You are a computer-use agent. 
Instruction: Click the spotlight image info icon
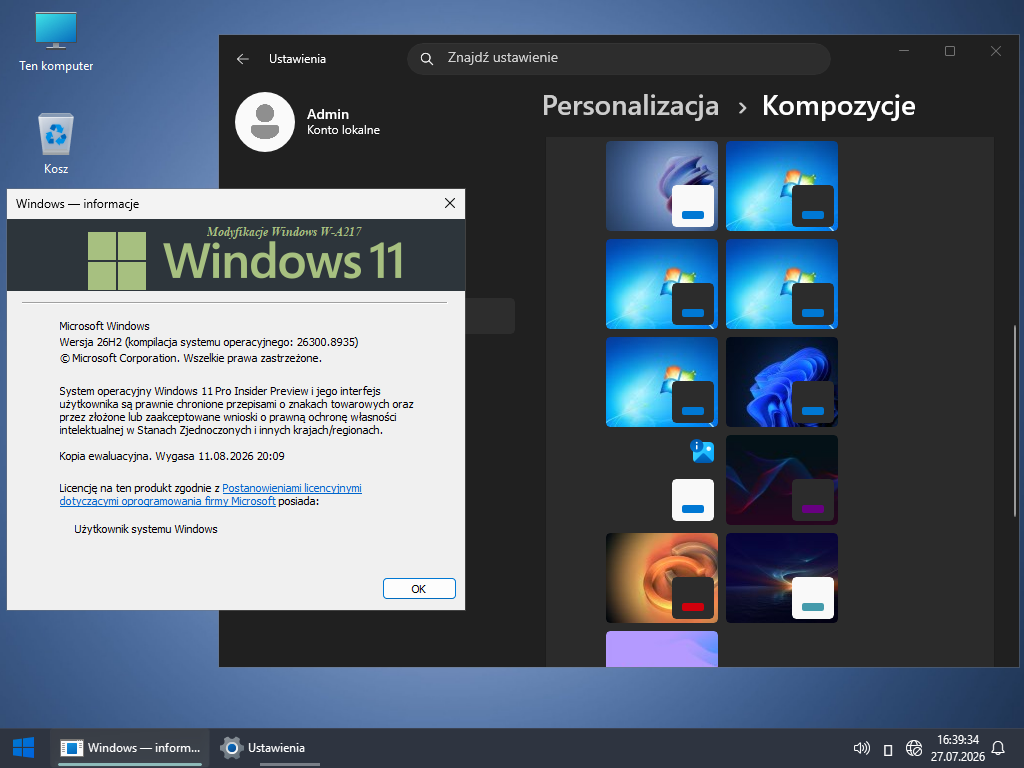(702, 451)
